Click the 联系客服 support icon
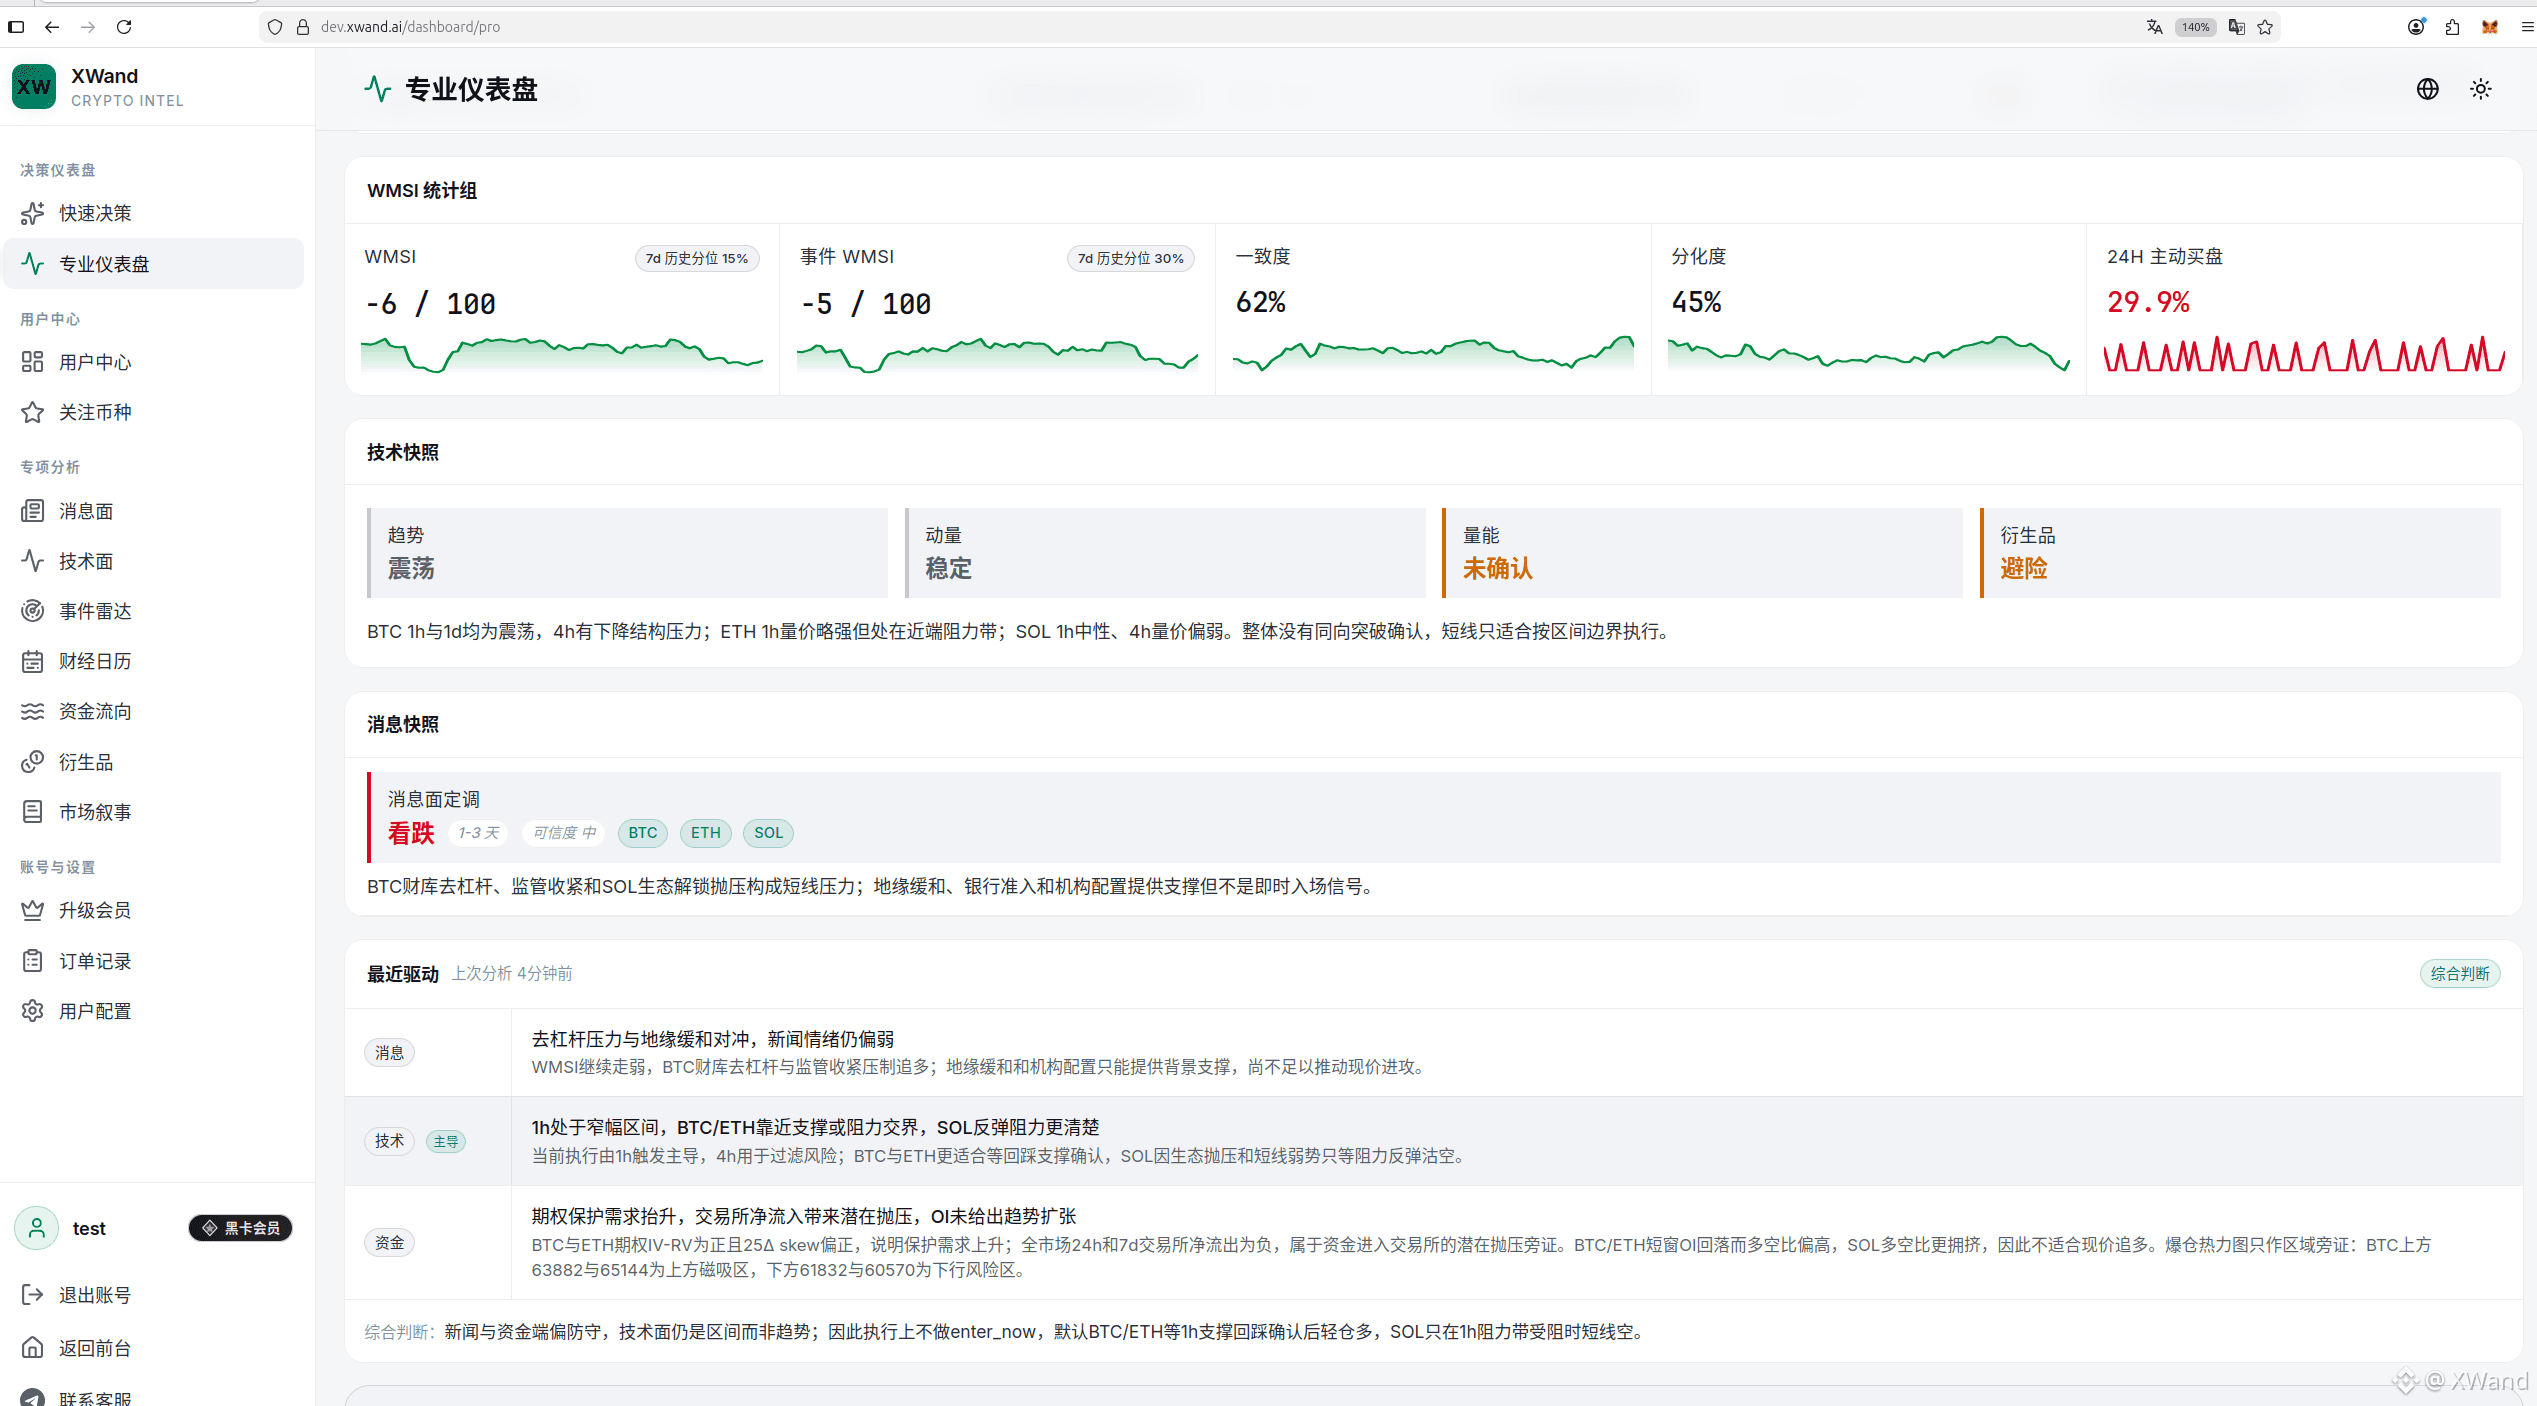 (x=33, y=1398)
